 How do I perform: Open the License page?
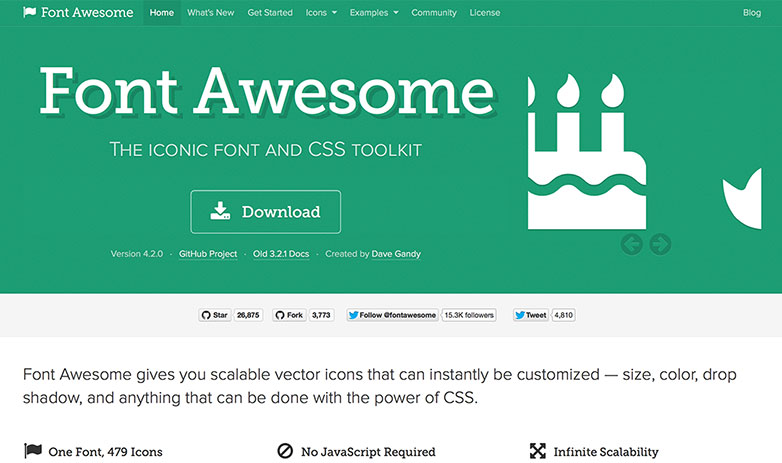(484, 12)
